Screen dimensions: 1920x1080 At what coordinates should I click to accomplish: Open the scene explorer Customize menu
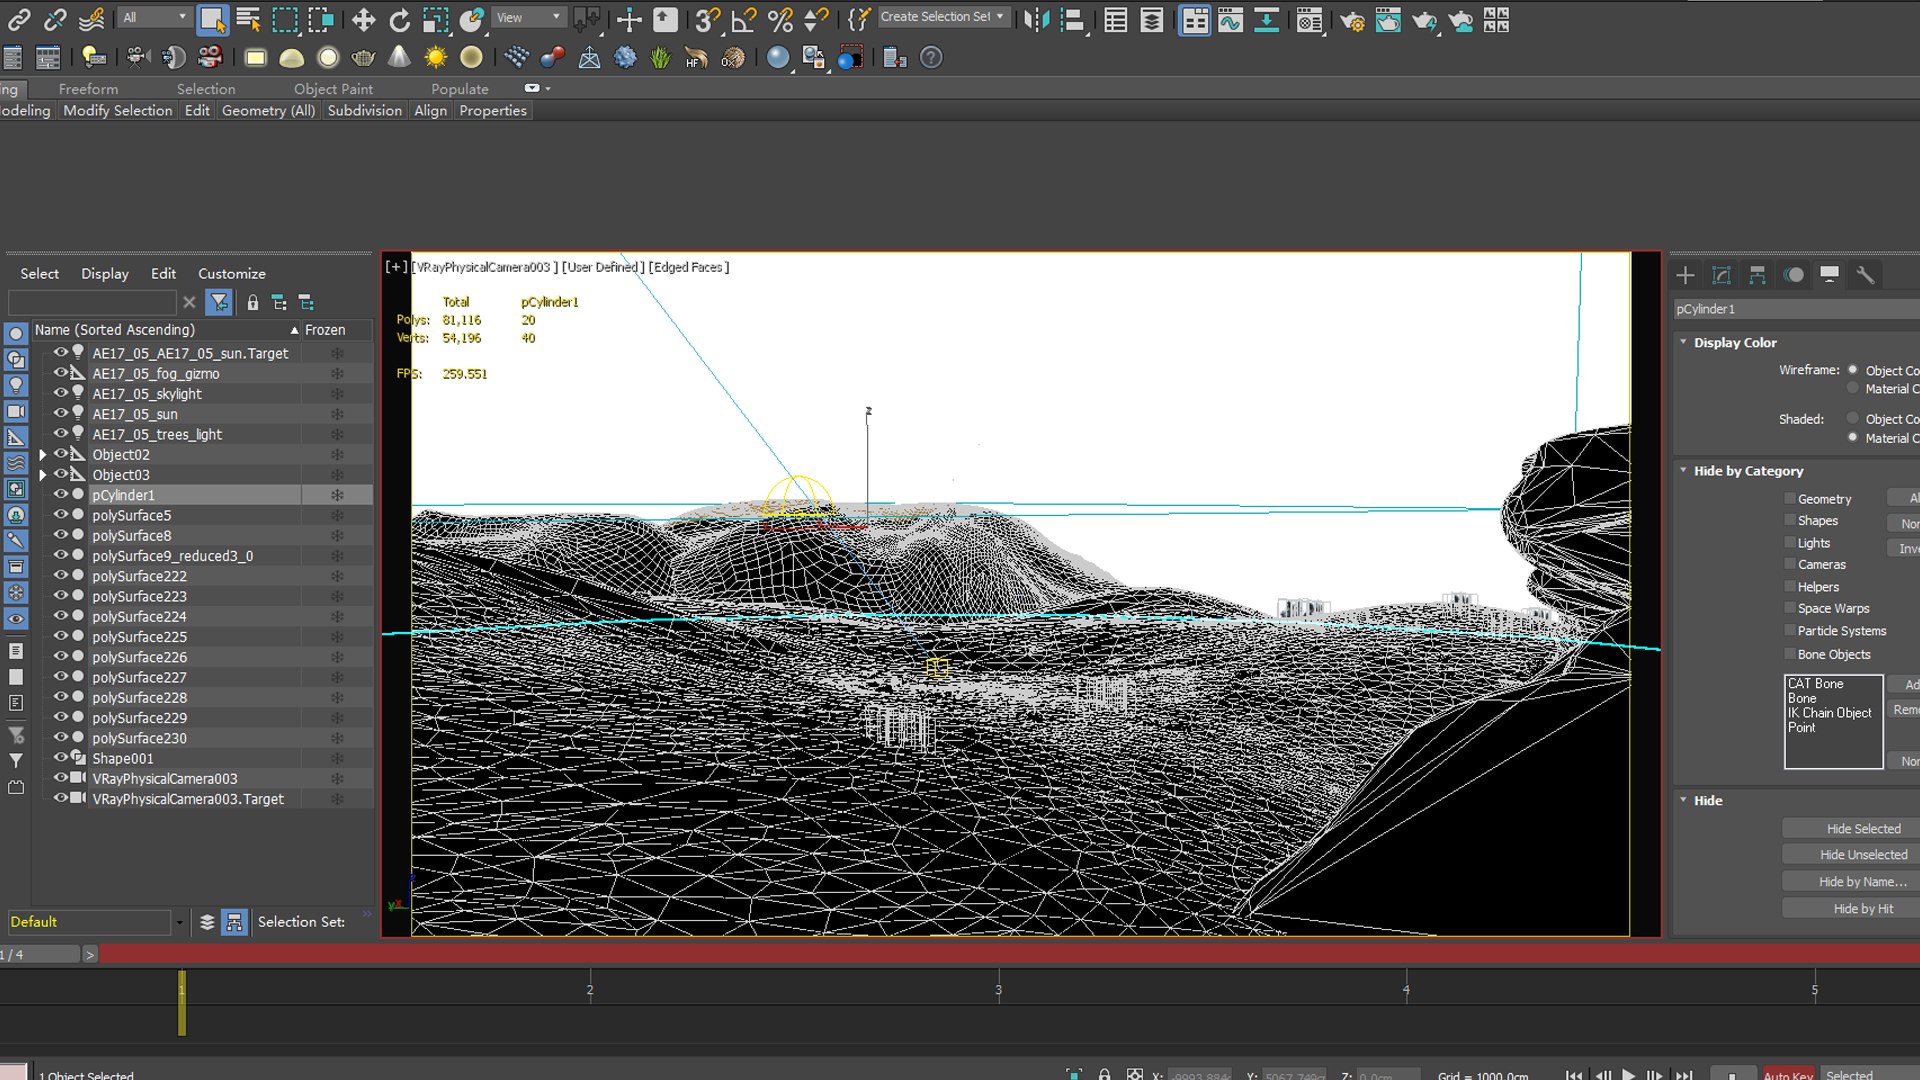tap(232, 273)
